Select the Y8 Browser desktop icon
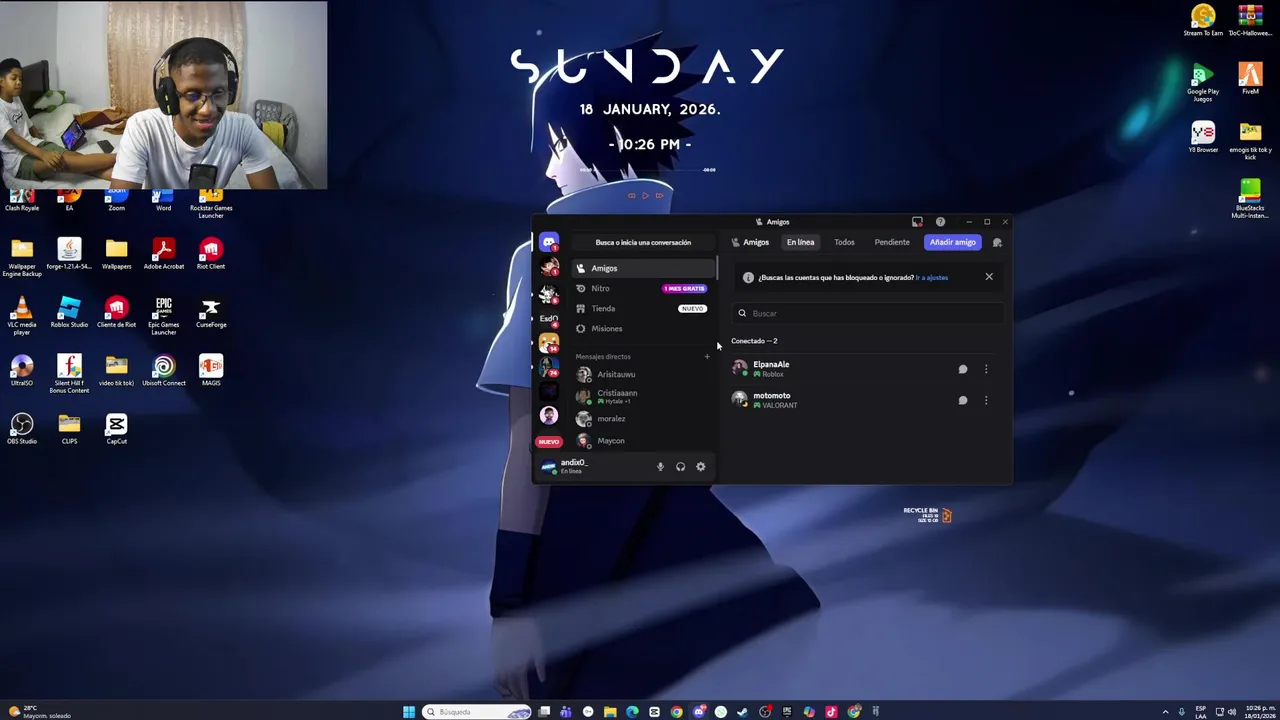 [x=1203, y=137]
